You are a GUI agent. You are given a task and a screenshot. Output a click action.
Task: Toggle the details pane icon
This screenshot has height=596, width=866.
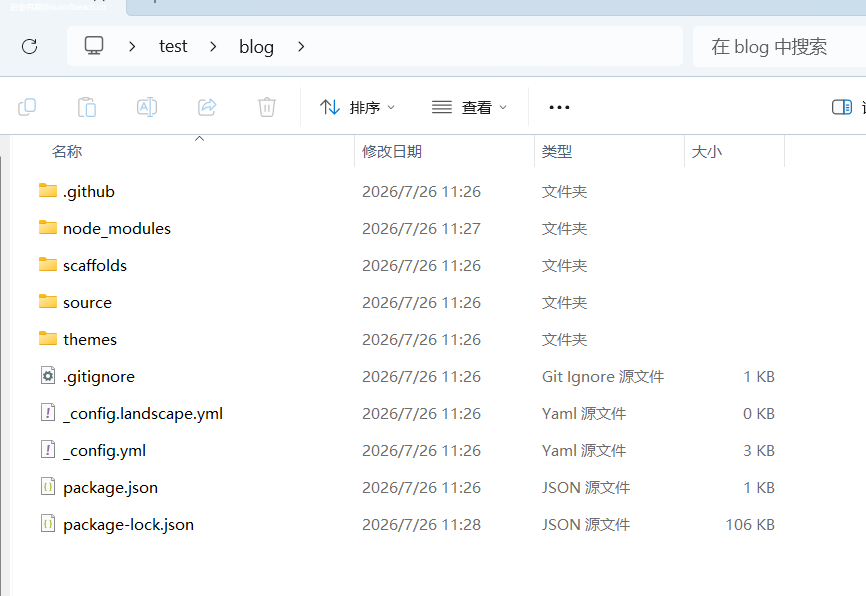click(x=842, y=107)
